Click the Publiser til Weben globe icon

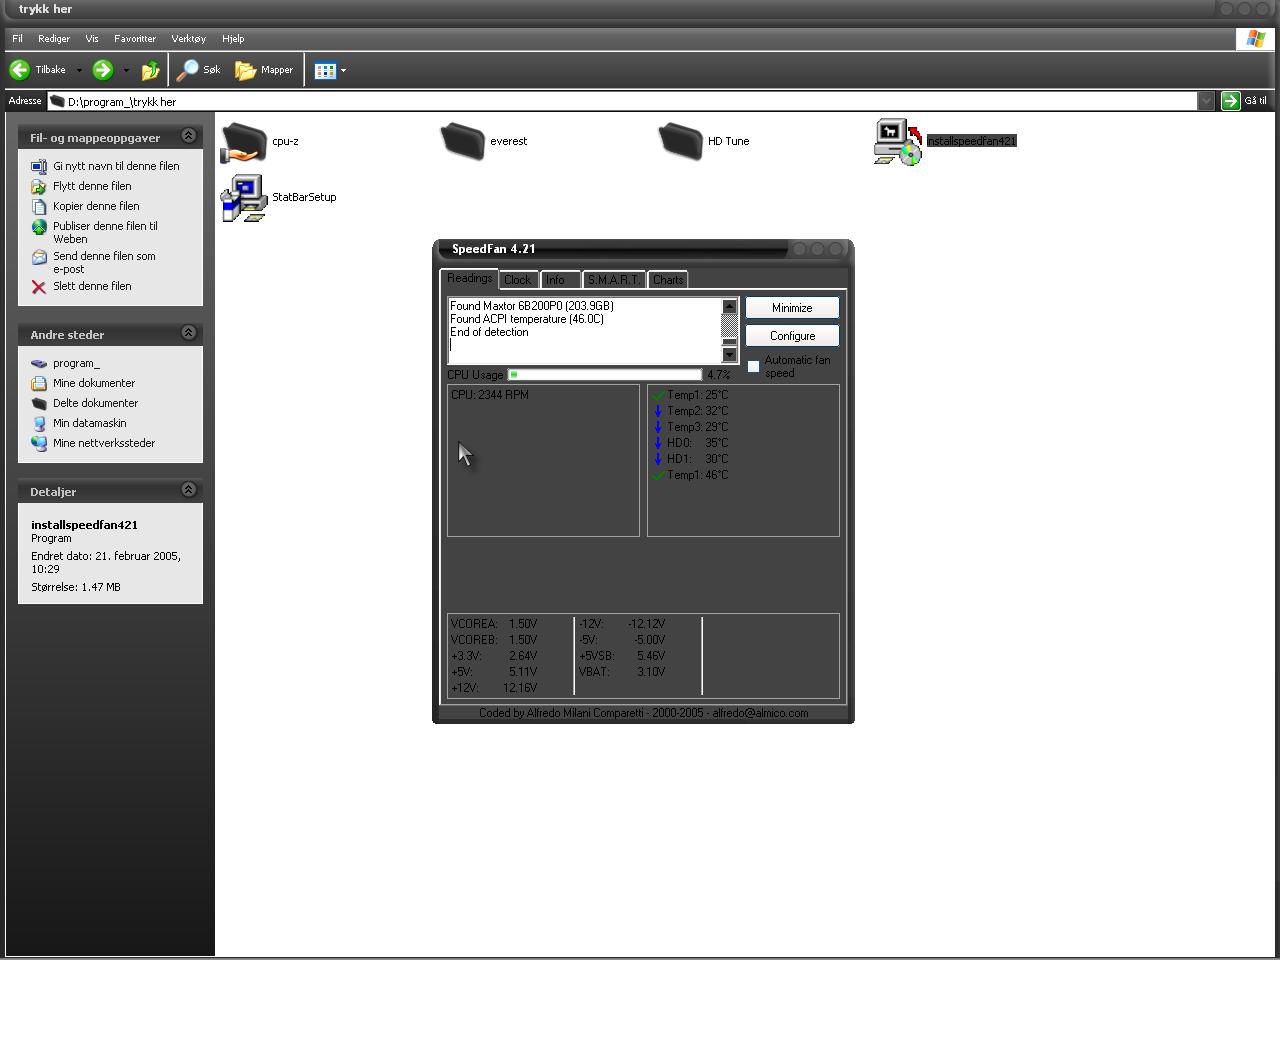[39, 227]
